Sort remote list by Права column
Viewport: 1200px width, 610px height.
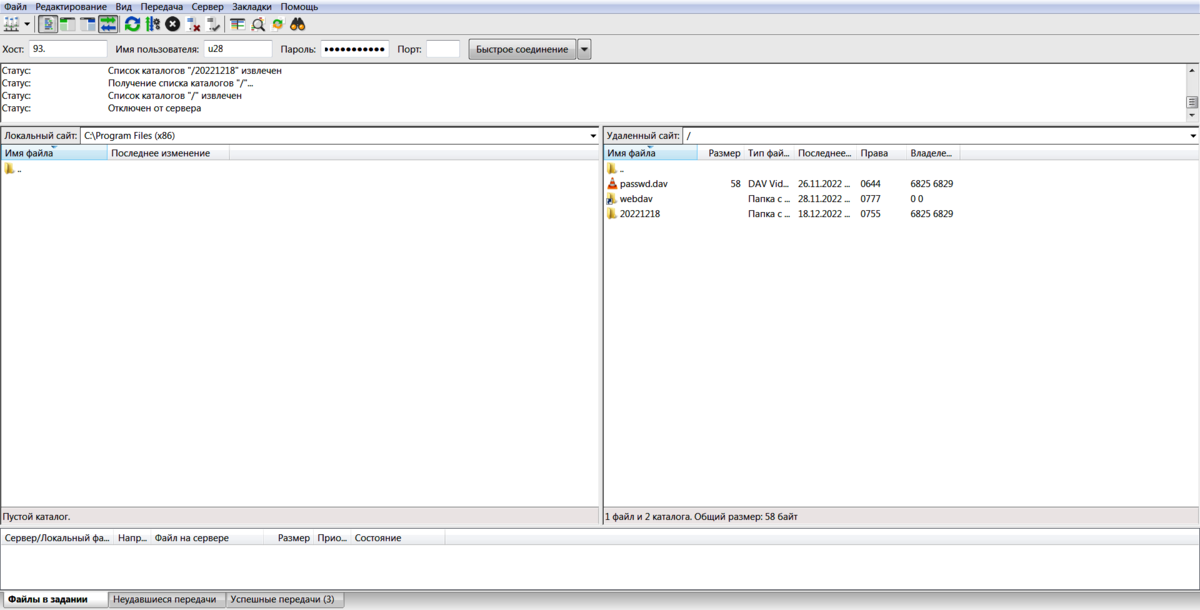882,153
